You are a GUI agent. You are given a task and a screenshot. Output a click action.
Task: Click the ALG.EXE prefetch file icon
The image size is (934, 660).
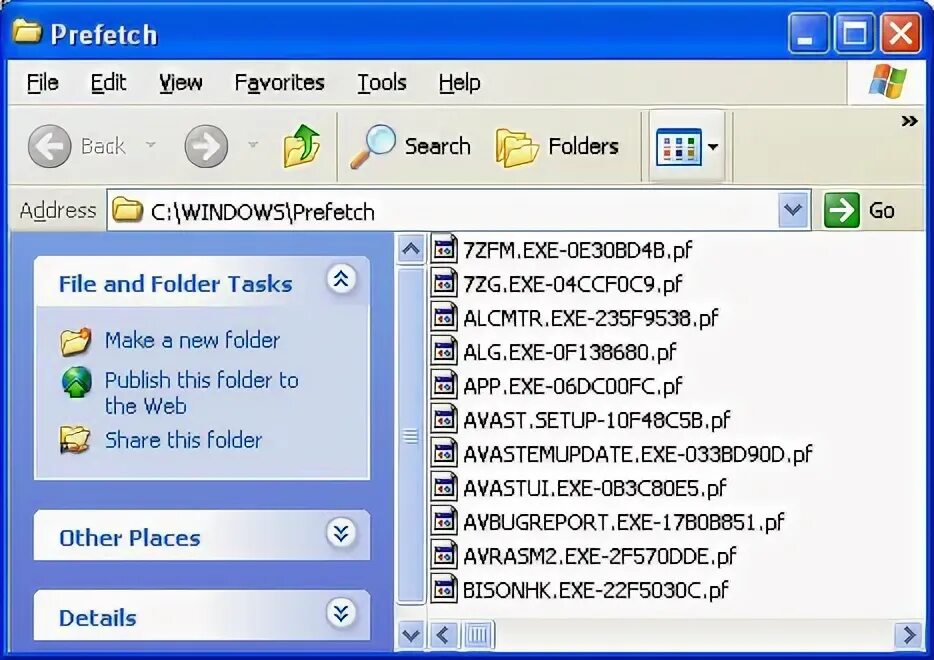point(444,351)
